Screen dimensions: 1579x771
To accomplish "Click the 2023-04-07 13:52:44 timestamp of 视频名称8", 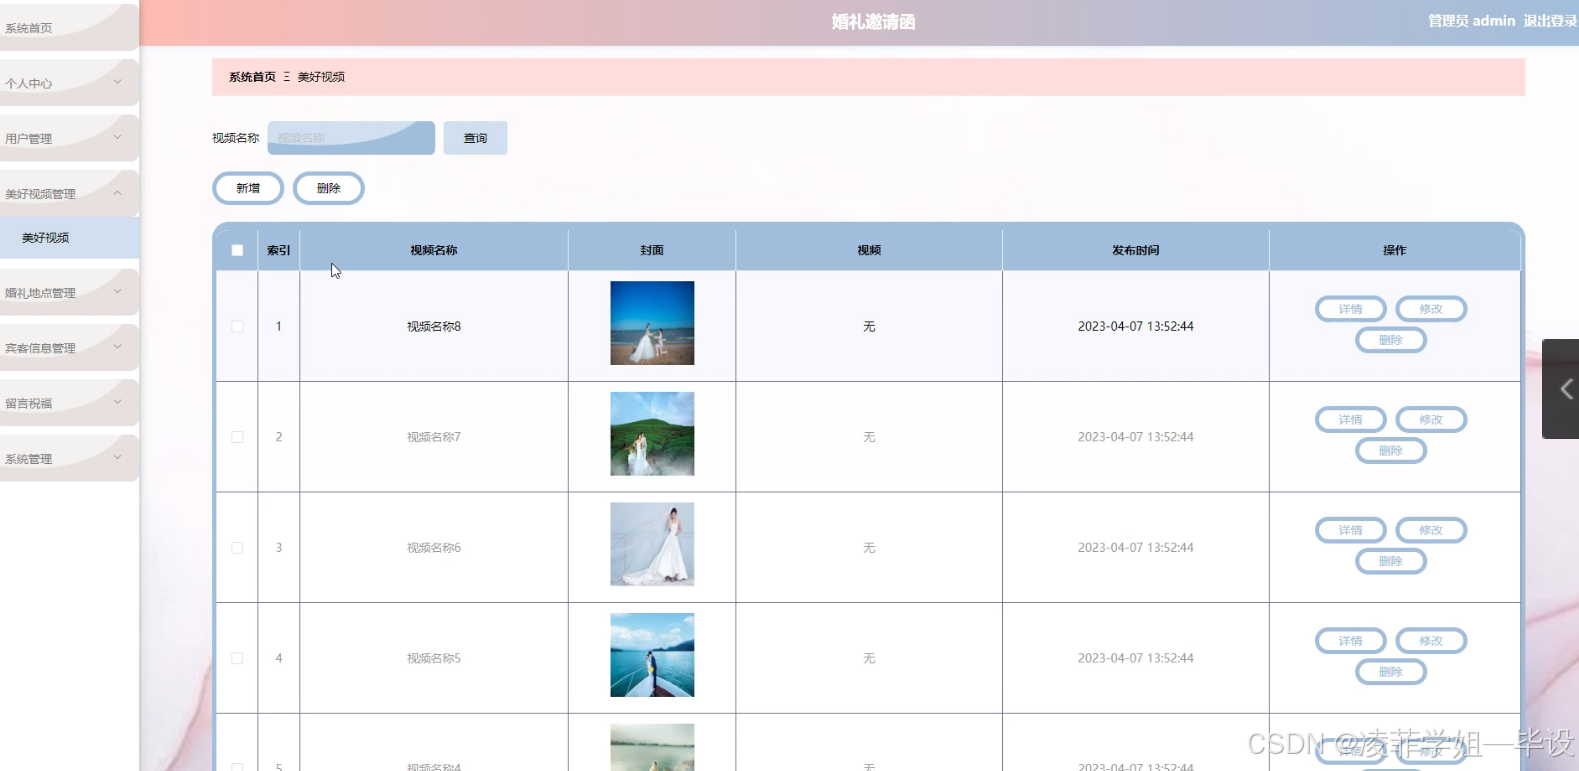I will [1135, 326].
